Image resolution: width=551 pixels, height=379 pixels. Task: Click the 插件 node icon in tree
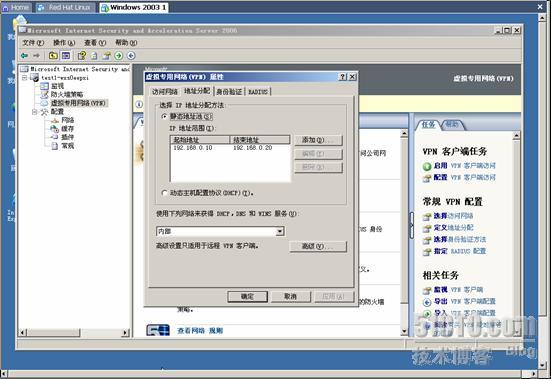click(54, 137)
